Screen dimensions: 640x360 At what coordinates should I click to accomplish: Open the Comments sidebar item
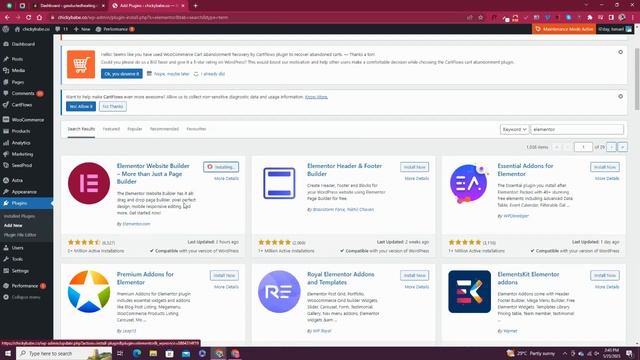23,93
